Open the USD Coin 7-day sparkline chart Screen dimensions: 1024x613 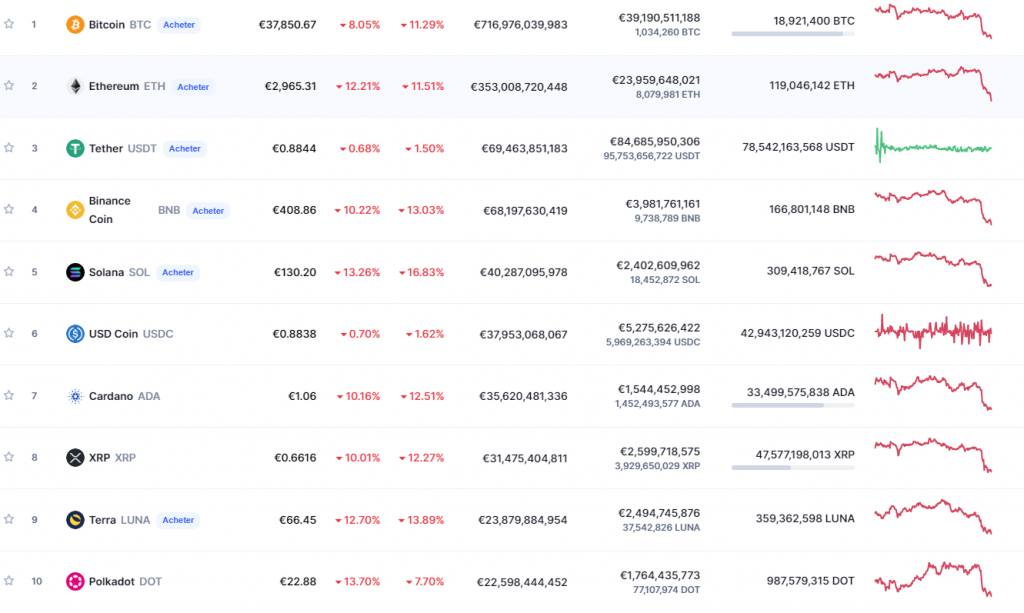click(933, 333)
